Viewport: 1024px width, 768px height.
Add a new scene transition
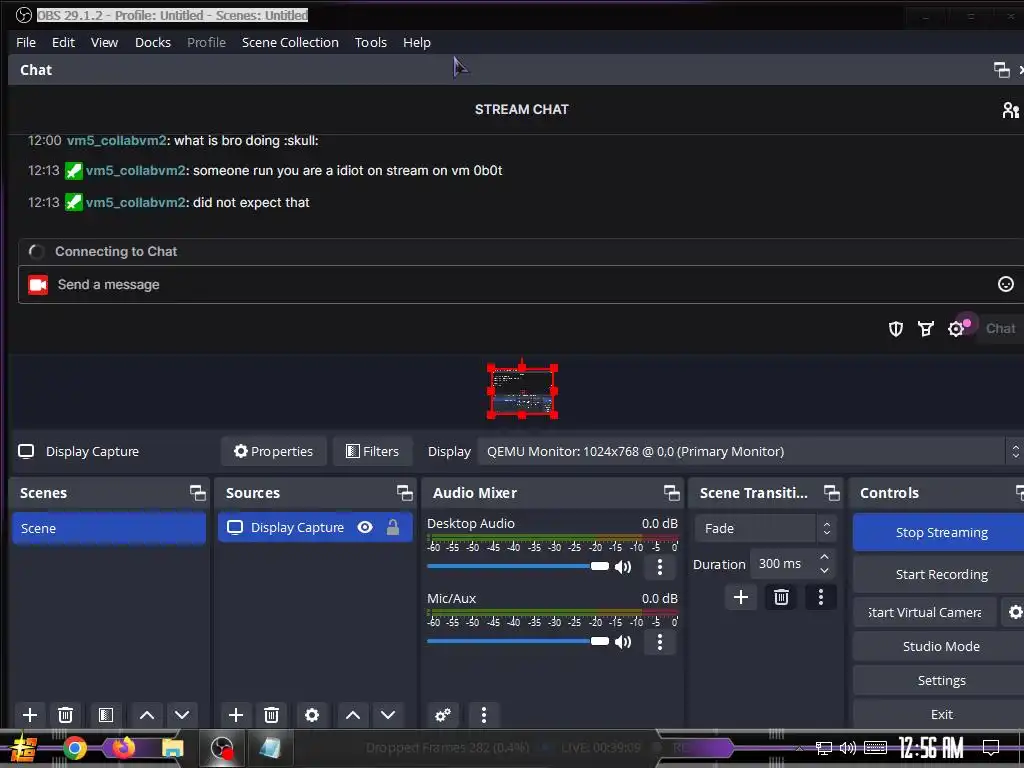pos(741,597)
